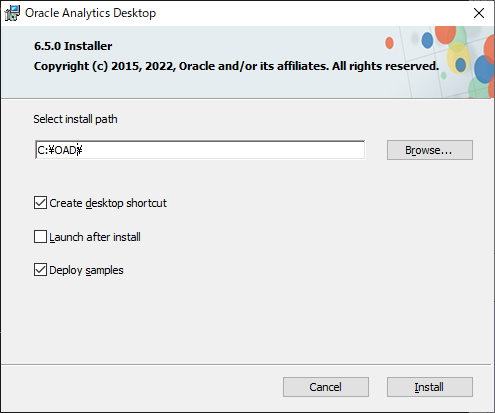Click the installer icon in the title bar

click(12, 13)
